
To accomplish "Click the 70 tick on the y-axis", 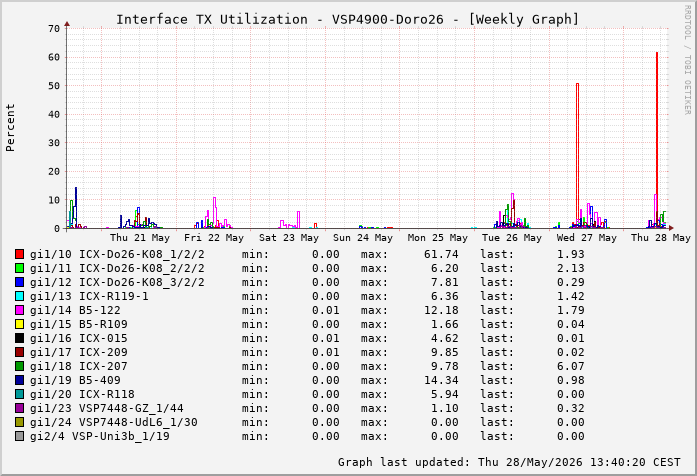I will click(54, 29).
